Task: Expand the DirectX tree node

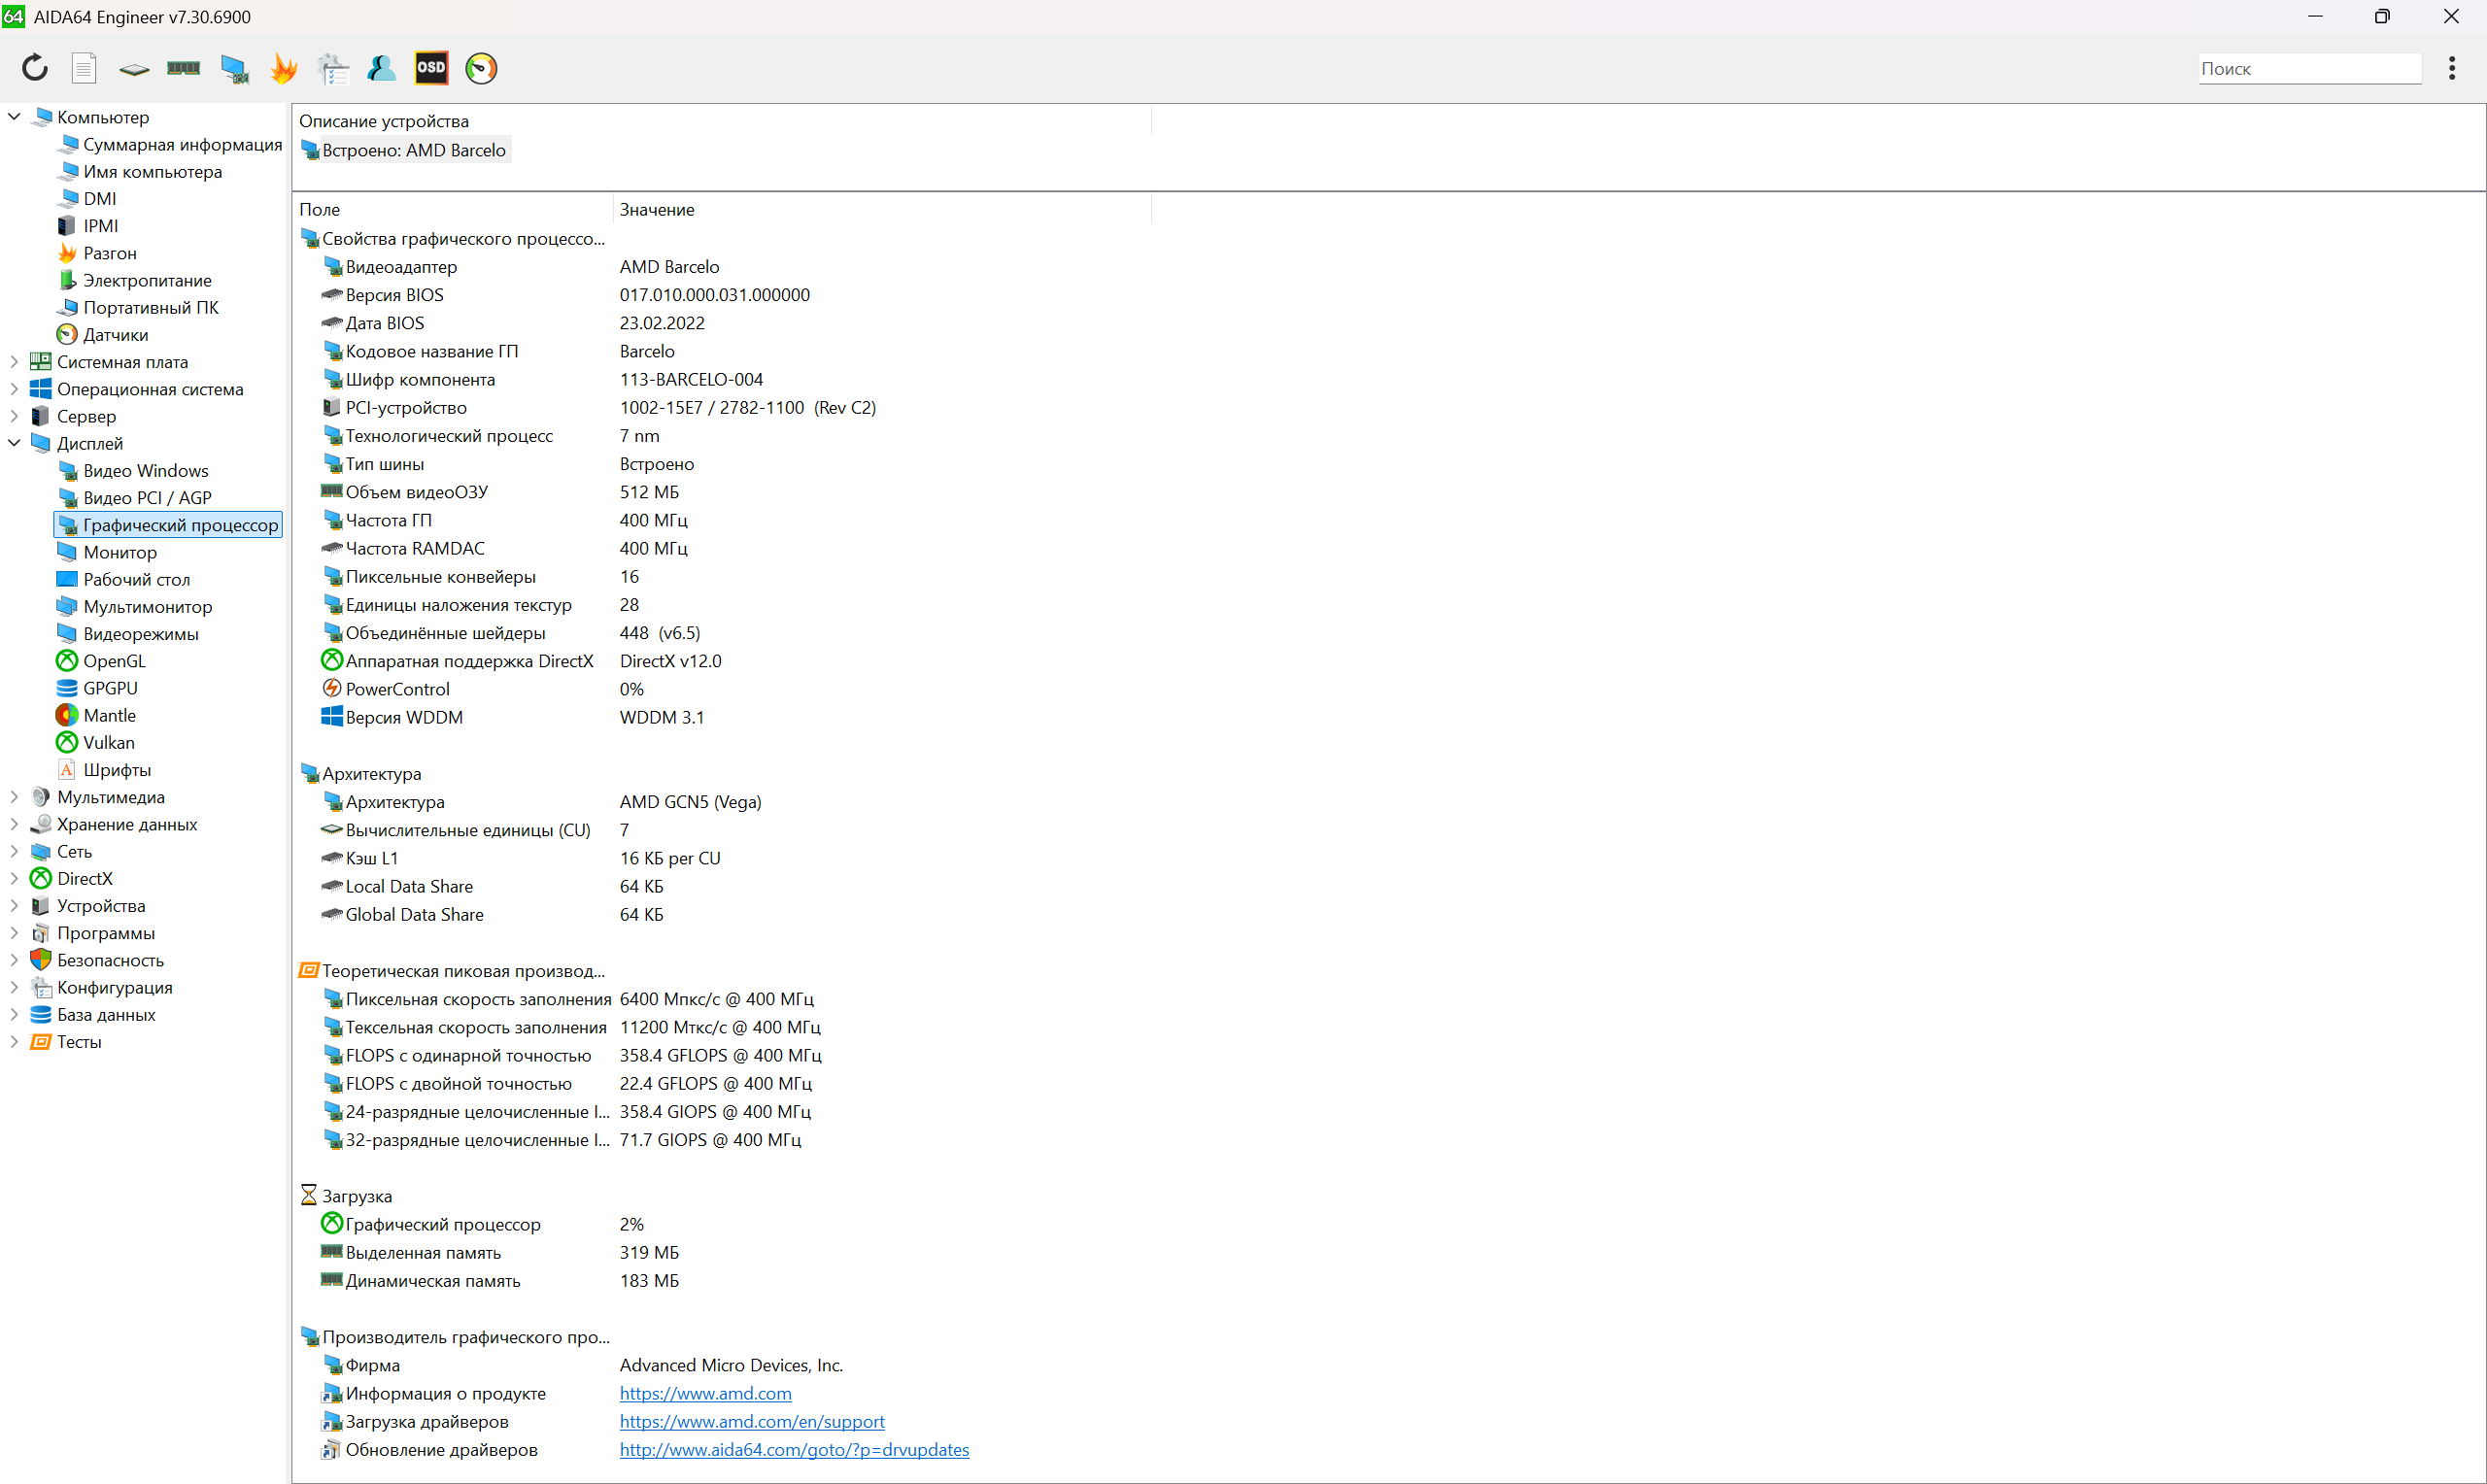Action: 14,878
